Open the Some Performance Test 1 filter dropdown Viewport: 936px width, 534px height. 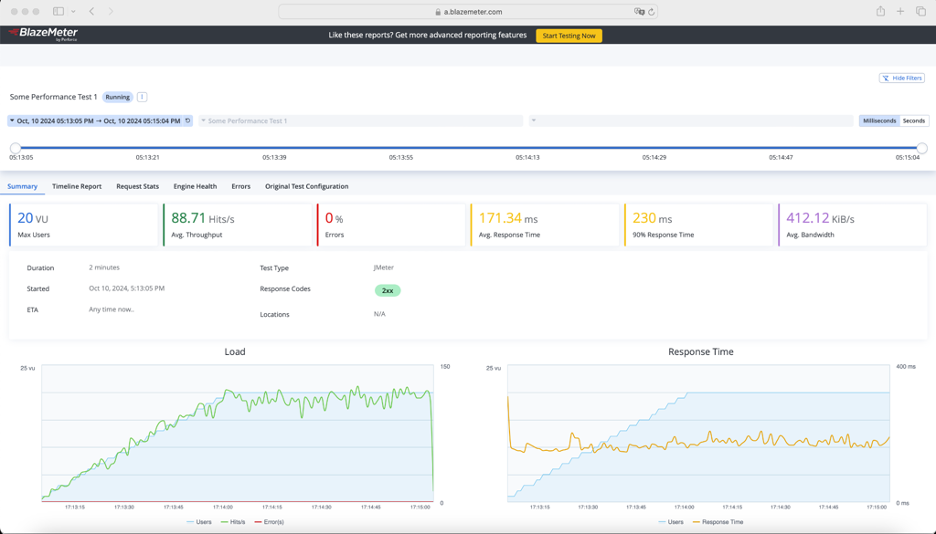point(361,121)
